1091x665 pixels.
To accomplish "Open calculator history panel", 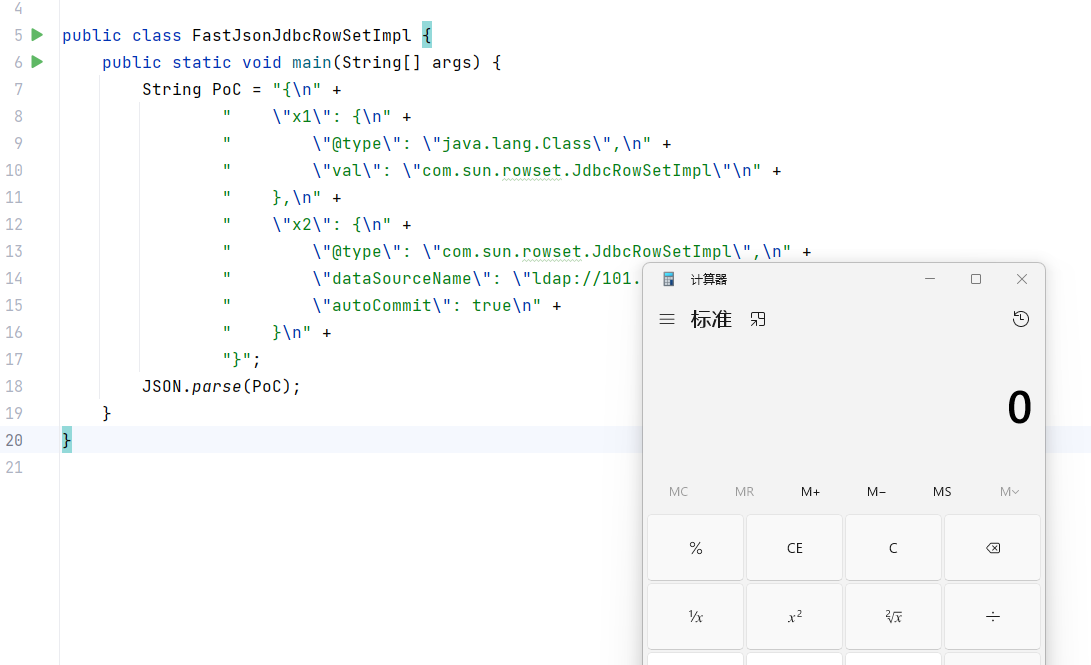I will click(1021, 319).
